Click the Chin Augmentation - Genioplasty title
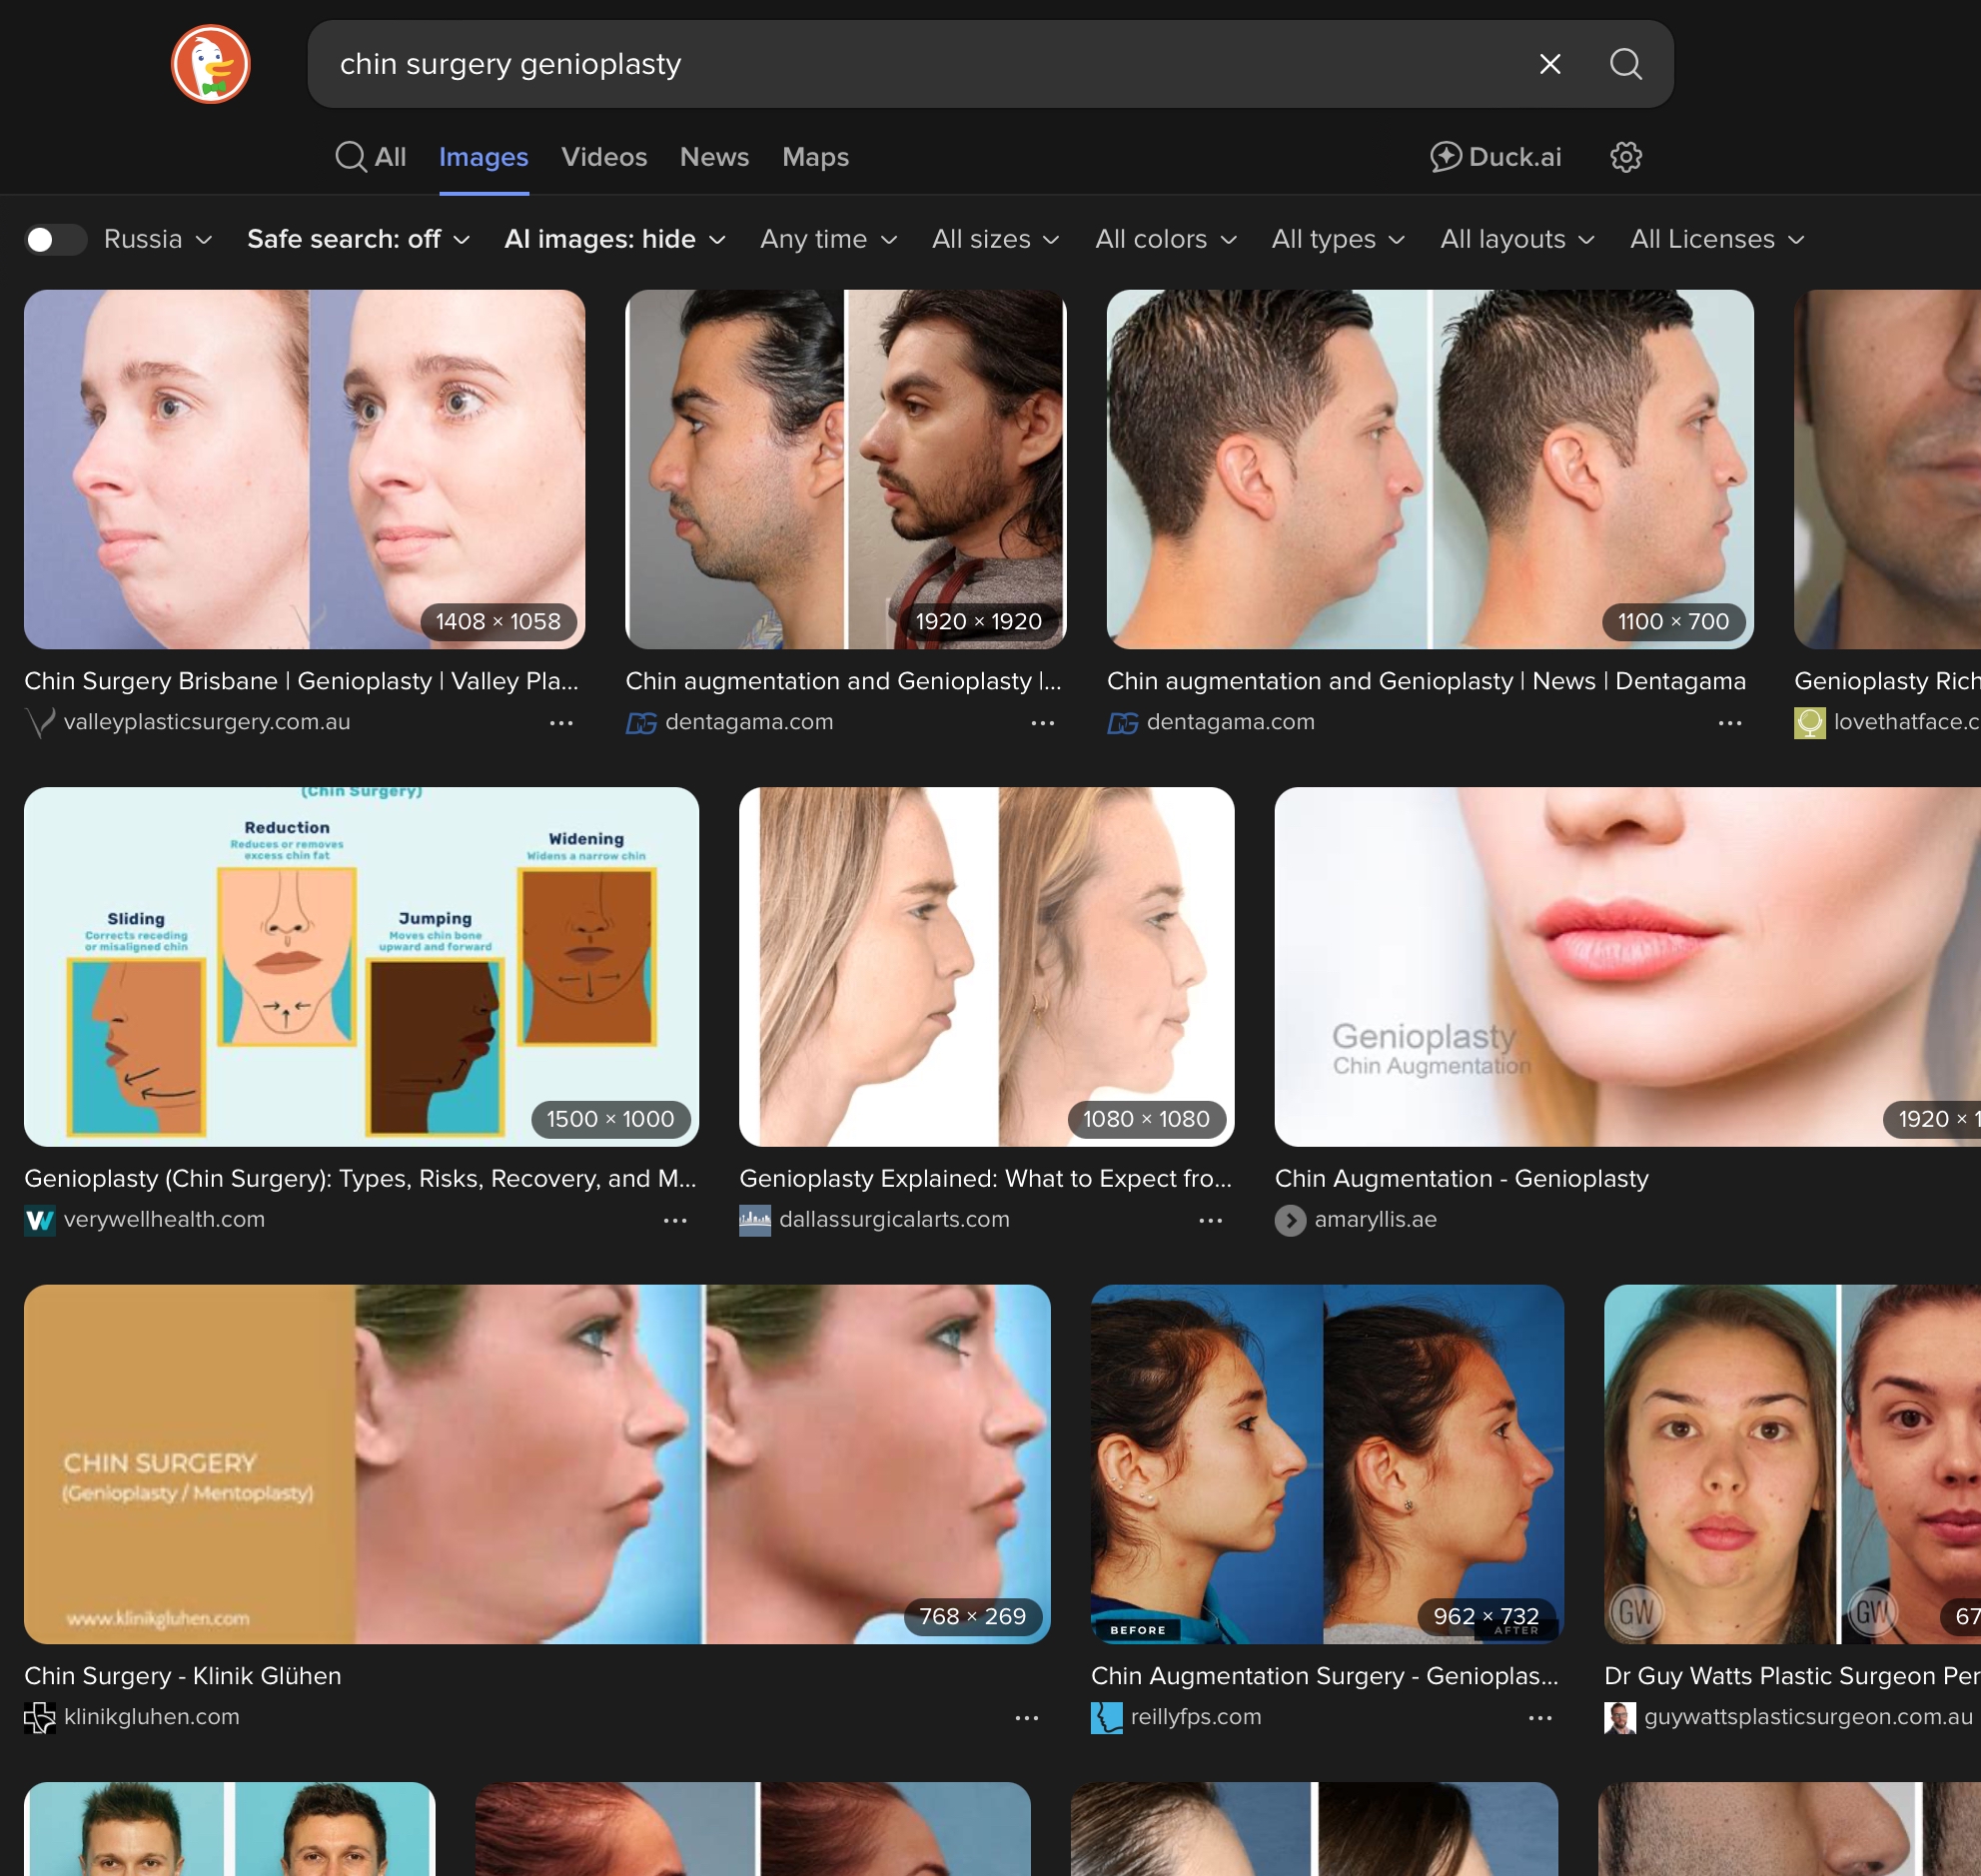The height and width of the screenshot is (1876, 1981). tap(1460, 1178)
